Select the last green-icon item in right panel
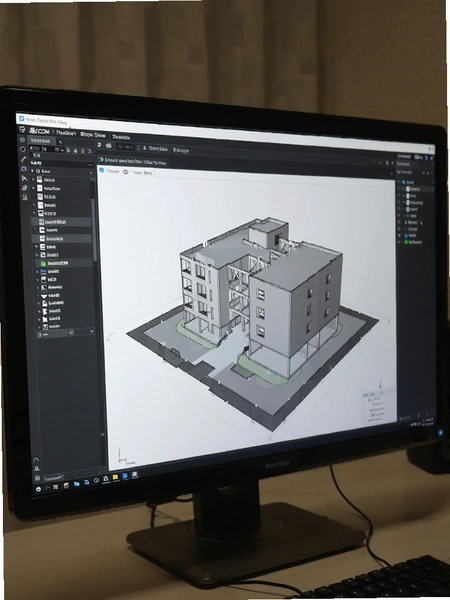Screen dimensions: 450x600 pyautogui.click(x=414, y=242)
